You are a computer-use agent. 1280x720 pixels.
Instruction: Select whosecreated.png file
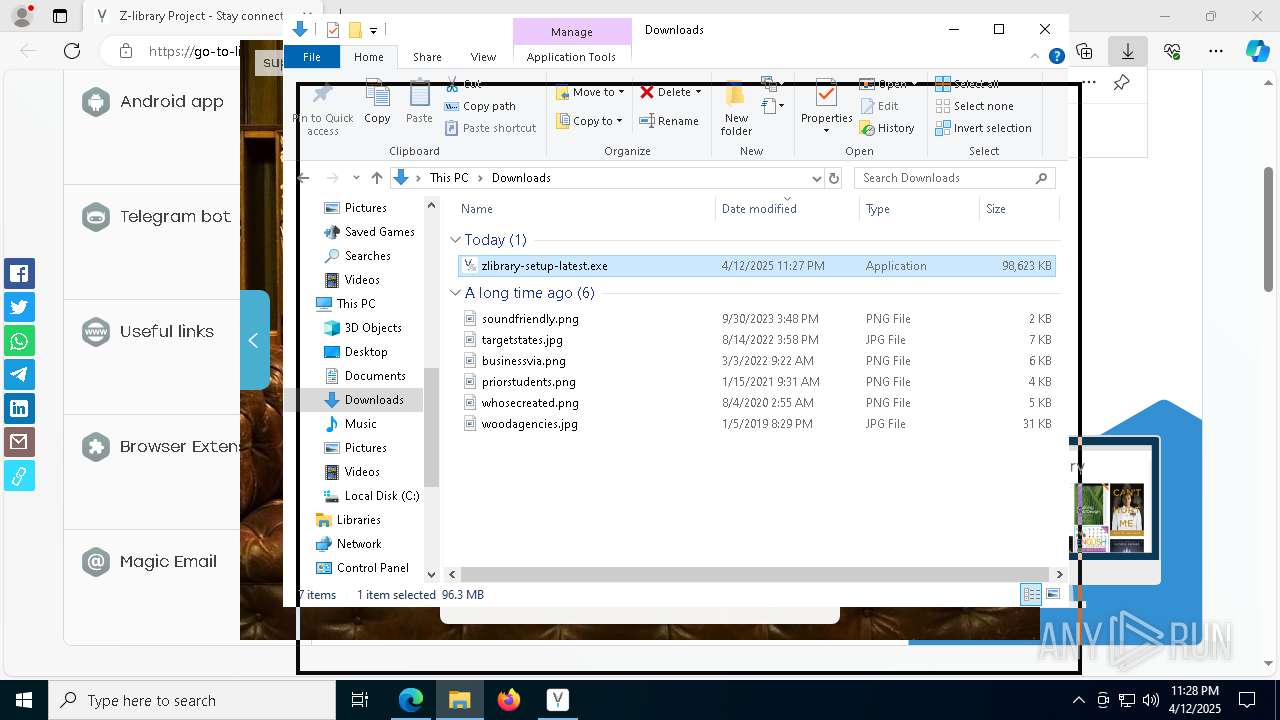[756, 403]
